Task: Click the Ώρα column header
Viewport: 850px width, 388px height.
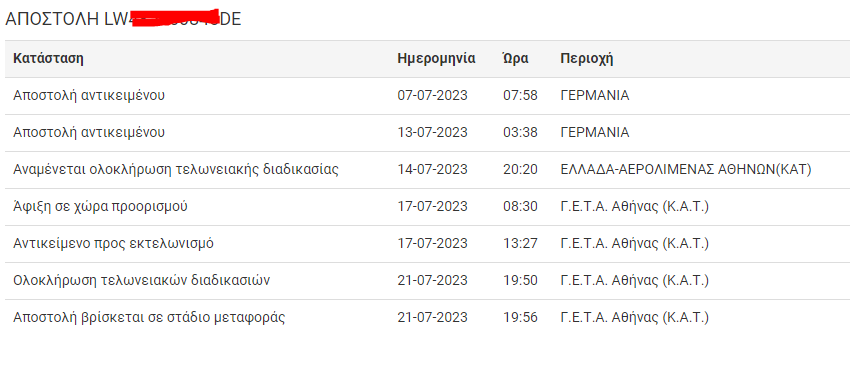Action: 516,59
